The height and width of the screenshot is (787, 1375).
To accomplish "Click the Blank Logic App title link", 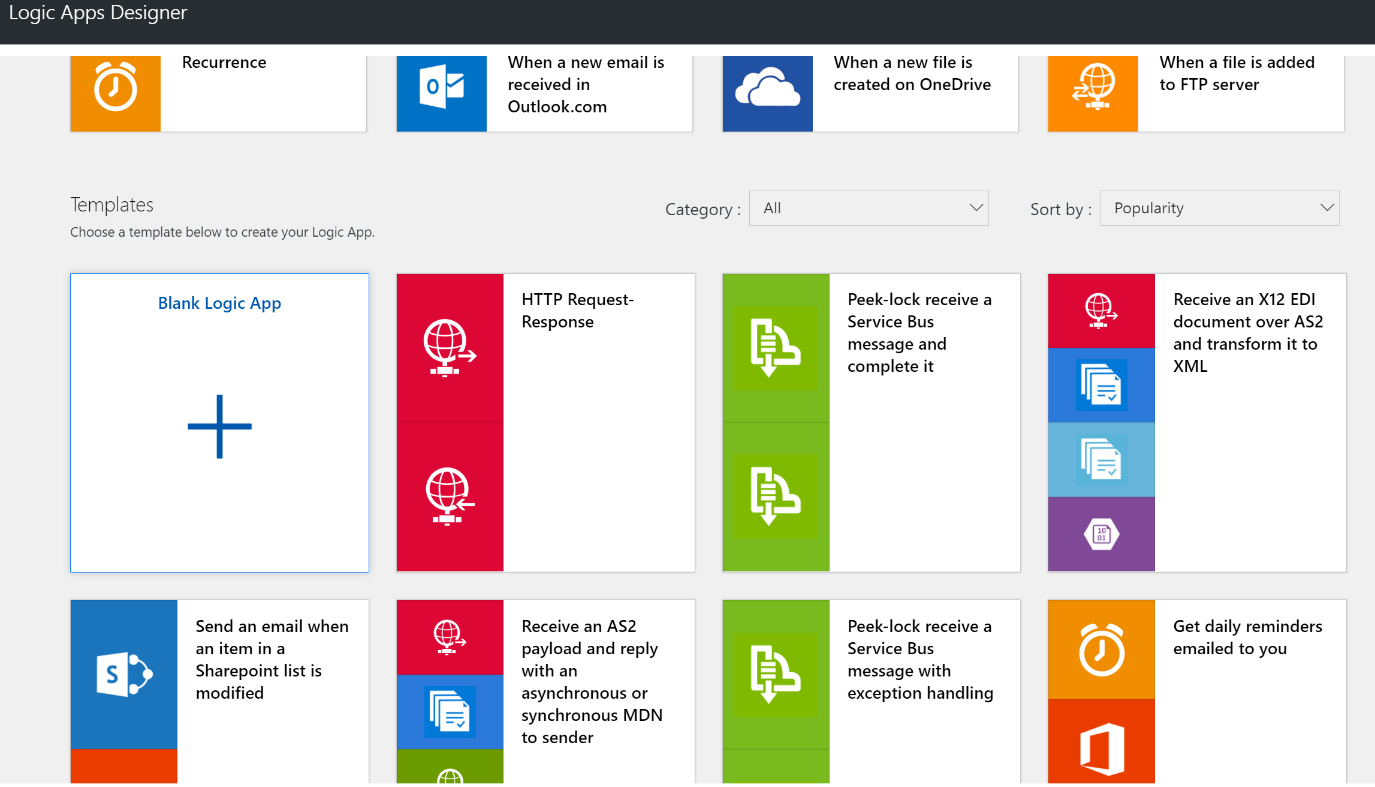I will 220,304.
